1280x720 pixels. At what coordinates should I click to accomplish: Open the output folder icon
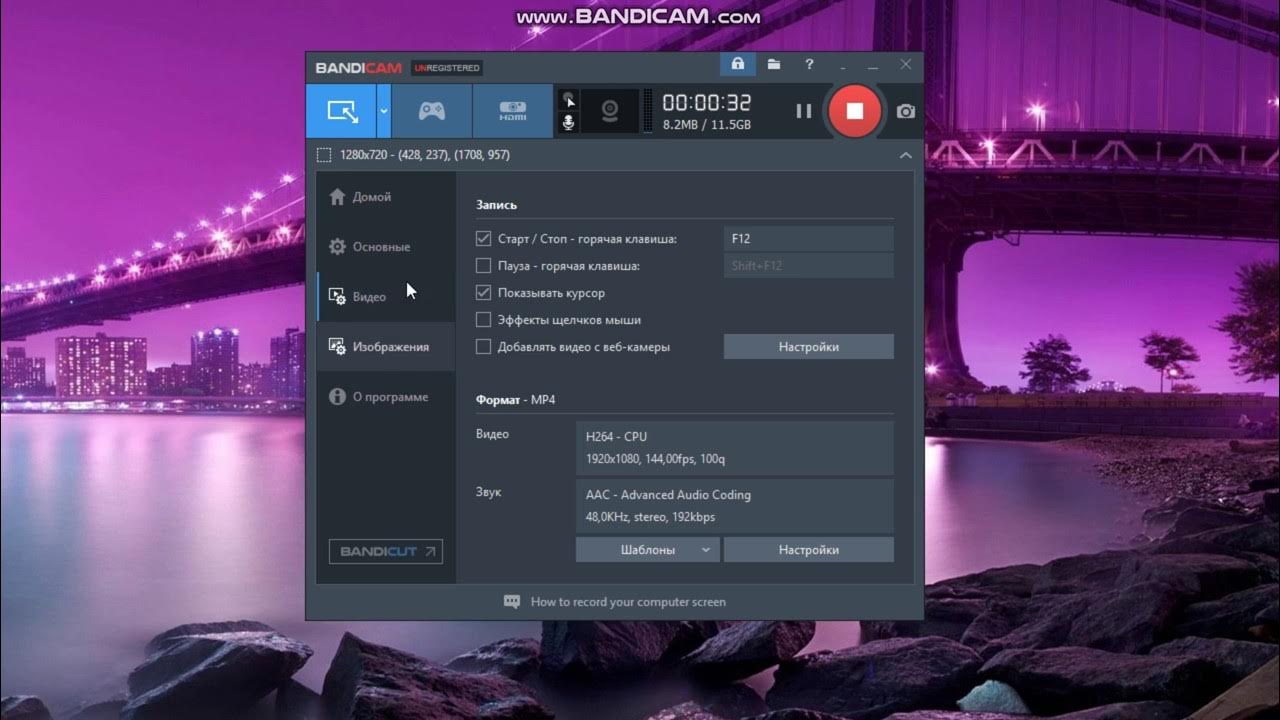point(774,65)
